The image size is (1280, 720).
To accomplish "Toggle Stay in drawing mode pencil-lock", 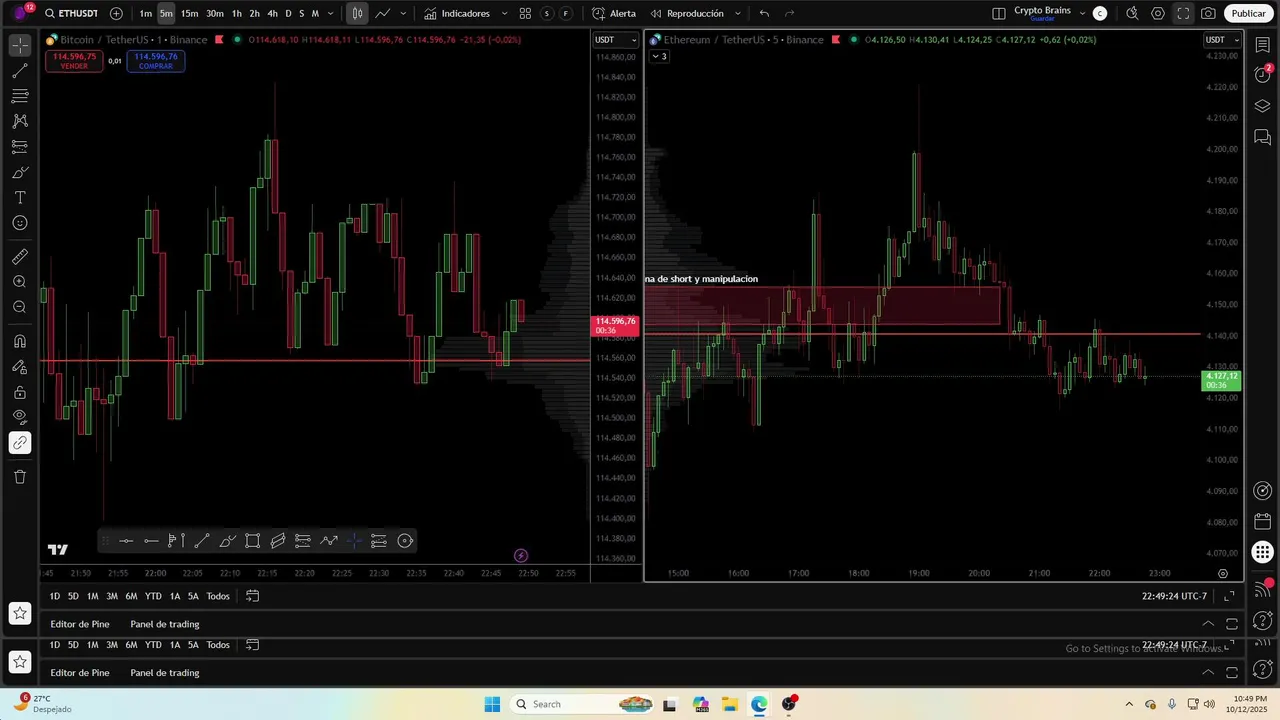I will pos(20,367).
